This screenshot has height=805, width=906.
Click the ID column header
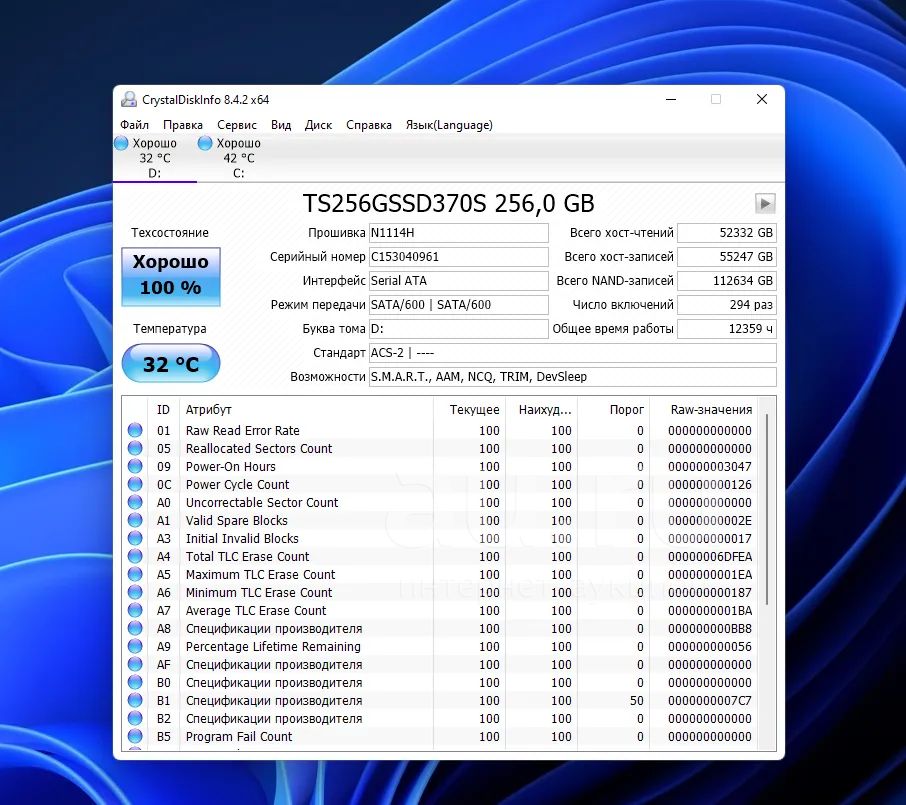pyautogui.click(x=164, y=410)
